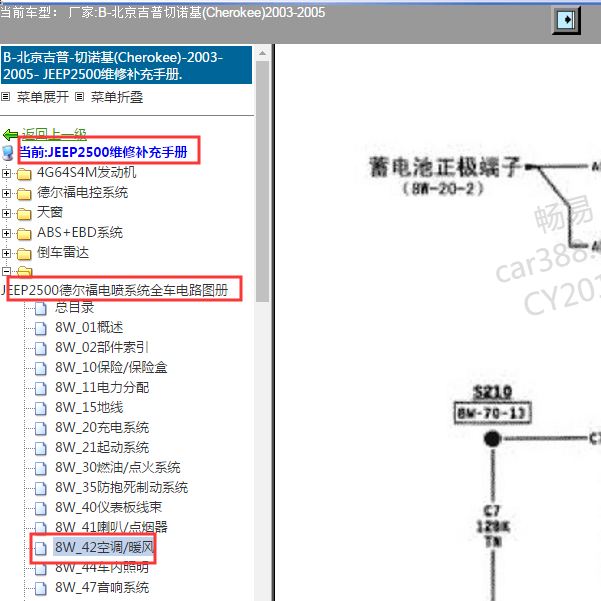Open the 8W_41喇叭/点烟器 document
Image resolution: width=601 pixels, height=601 pixels.
coord(111,527)
